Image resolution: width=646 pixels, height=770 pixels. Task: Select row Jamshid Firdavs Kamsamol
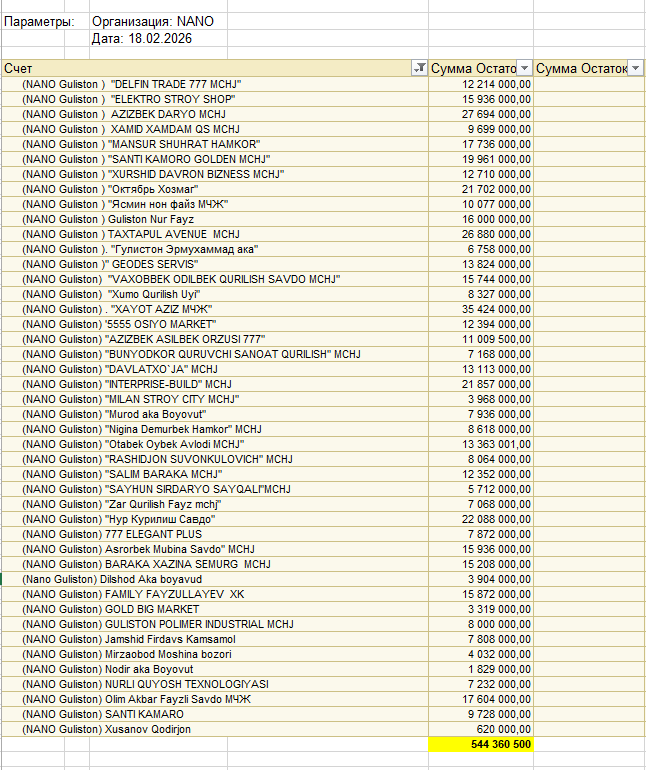(x=215, y=639)
